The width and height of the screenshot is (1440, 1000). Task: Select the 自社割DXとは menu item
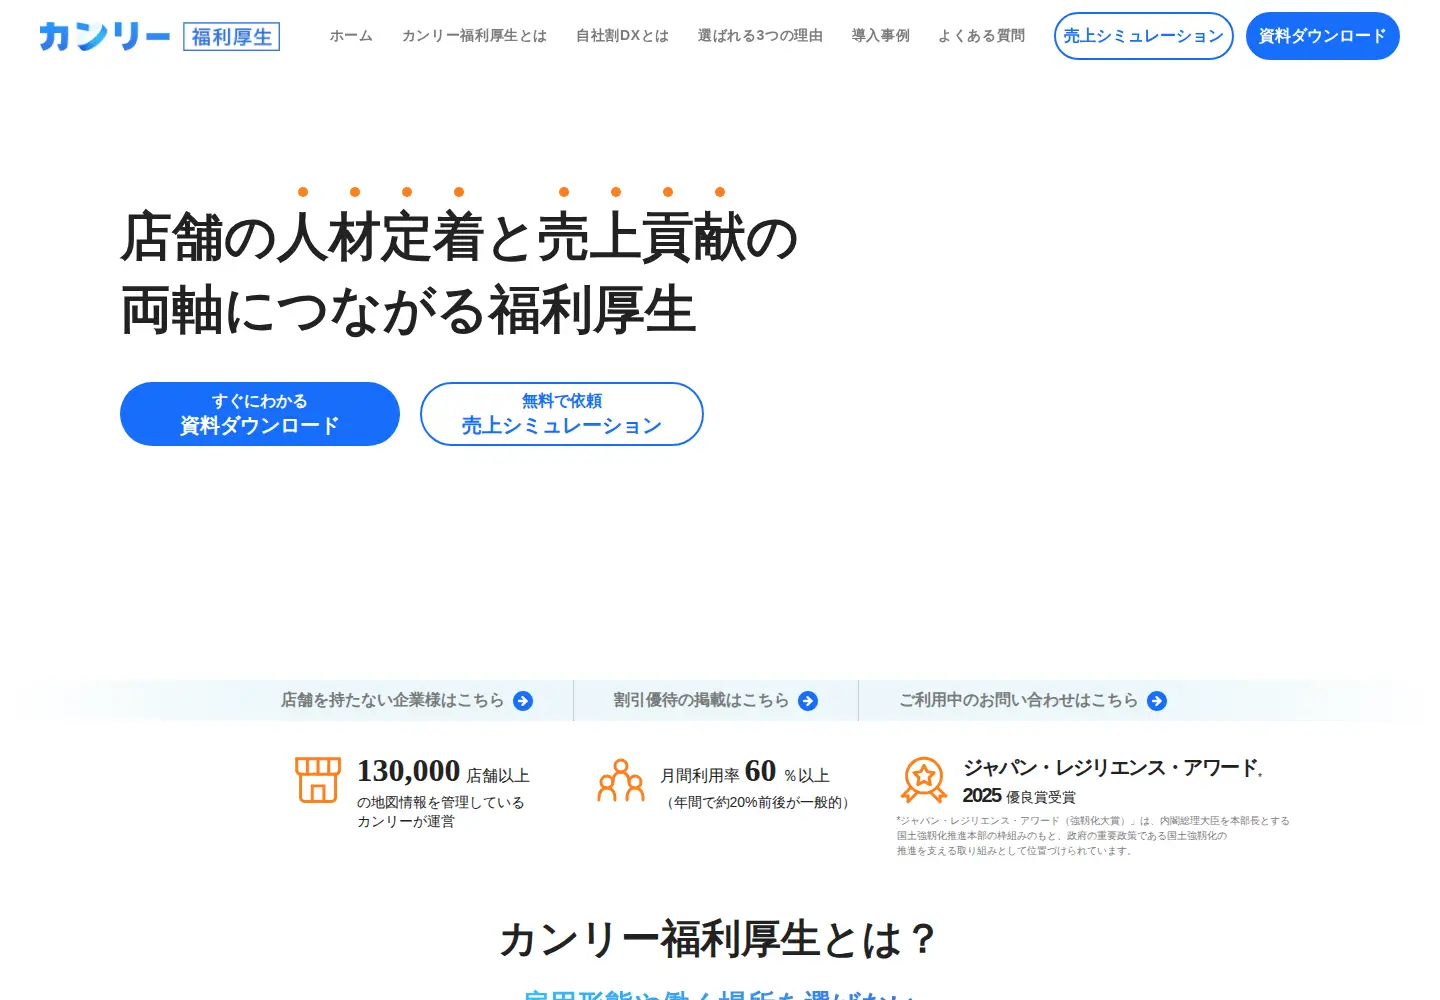click(x=622, y=36)
